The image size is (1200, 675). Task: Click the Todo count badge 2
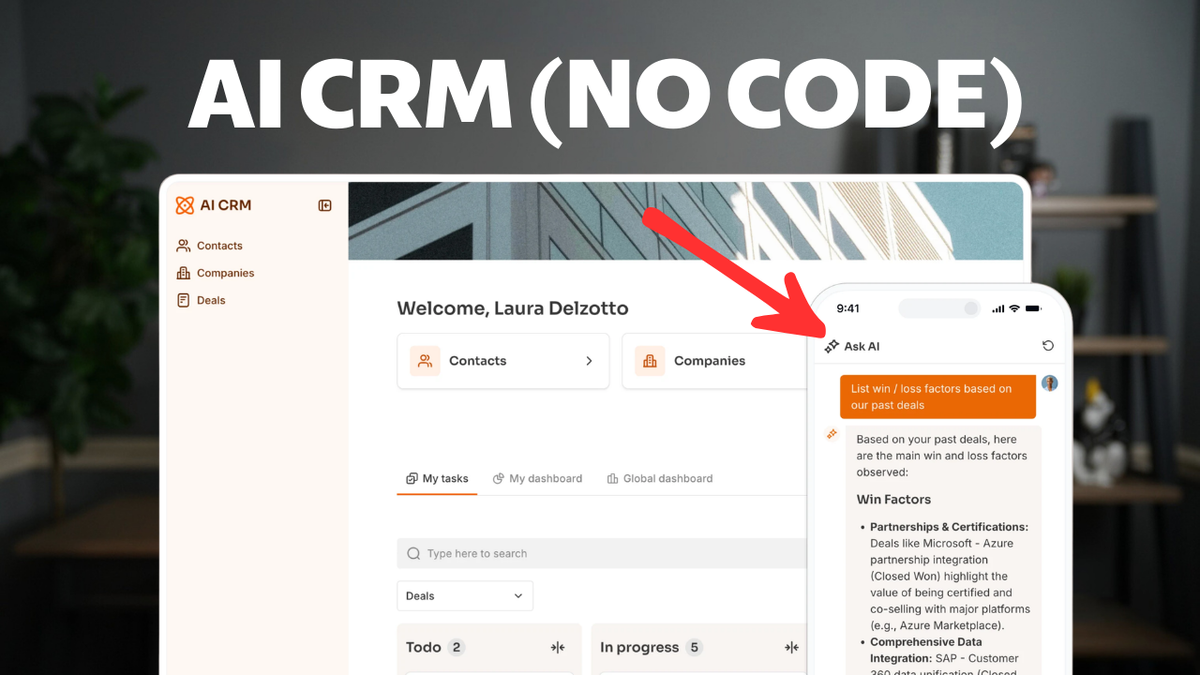(457, 647)
